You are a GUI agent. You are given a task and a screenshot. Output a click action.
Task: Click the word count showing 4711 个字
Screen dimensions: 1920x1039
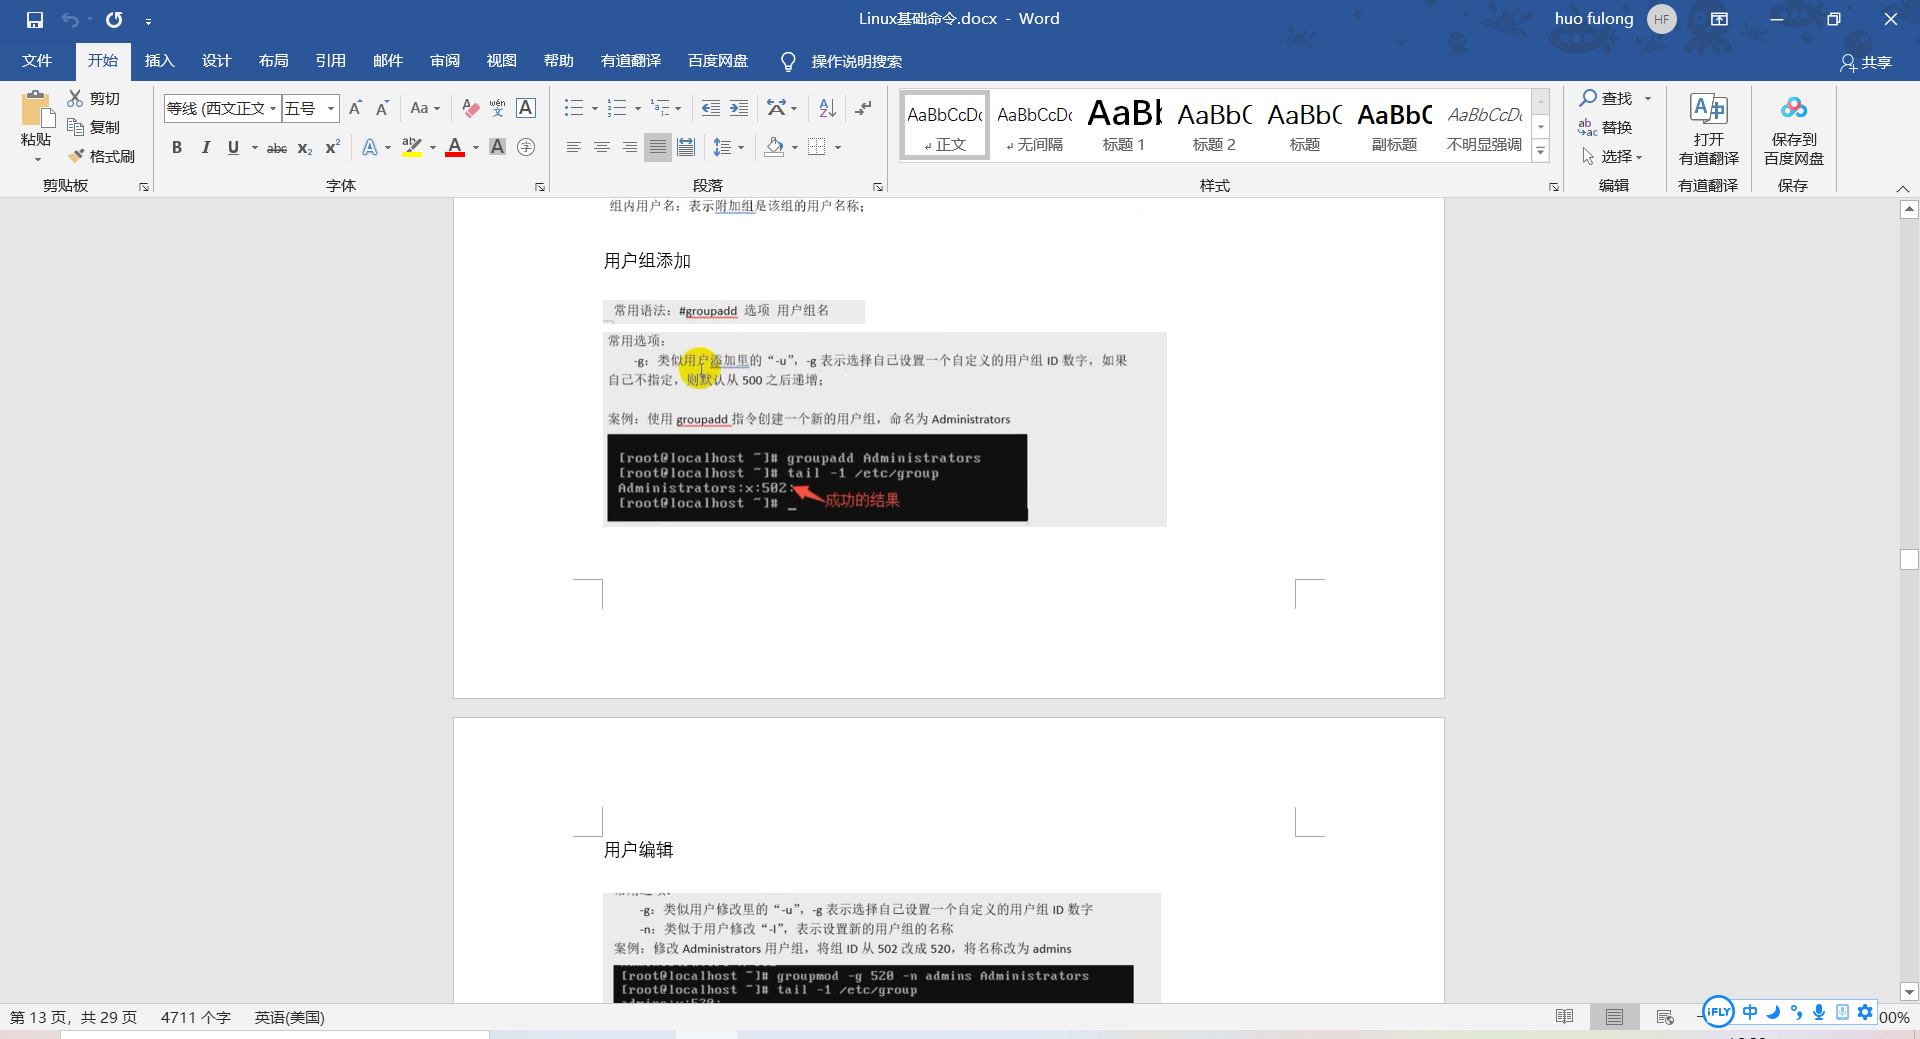pos(196,1017)
